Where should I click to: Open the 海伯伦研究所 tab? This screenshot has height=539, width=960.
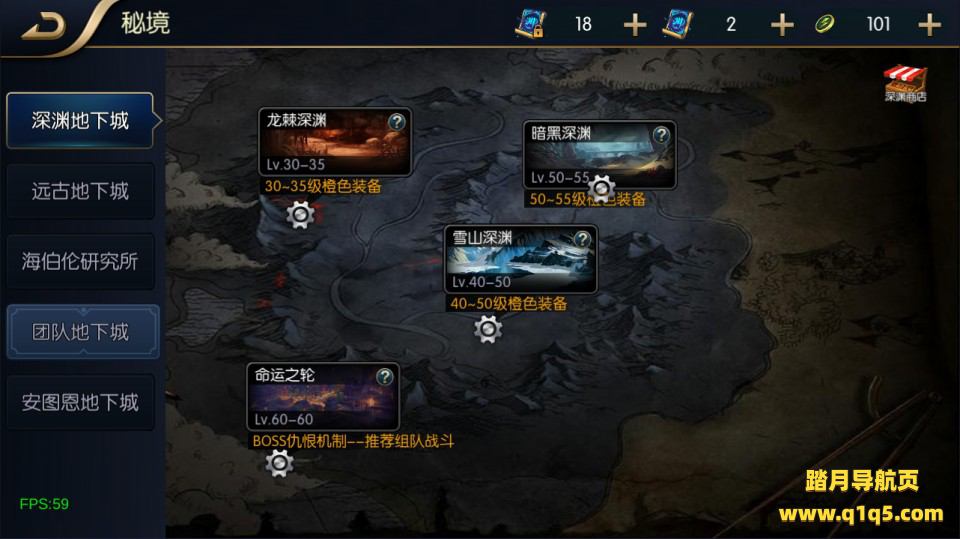[x=80, y=262]
